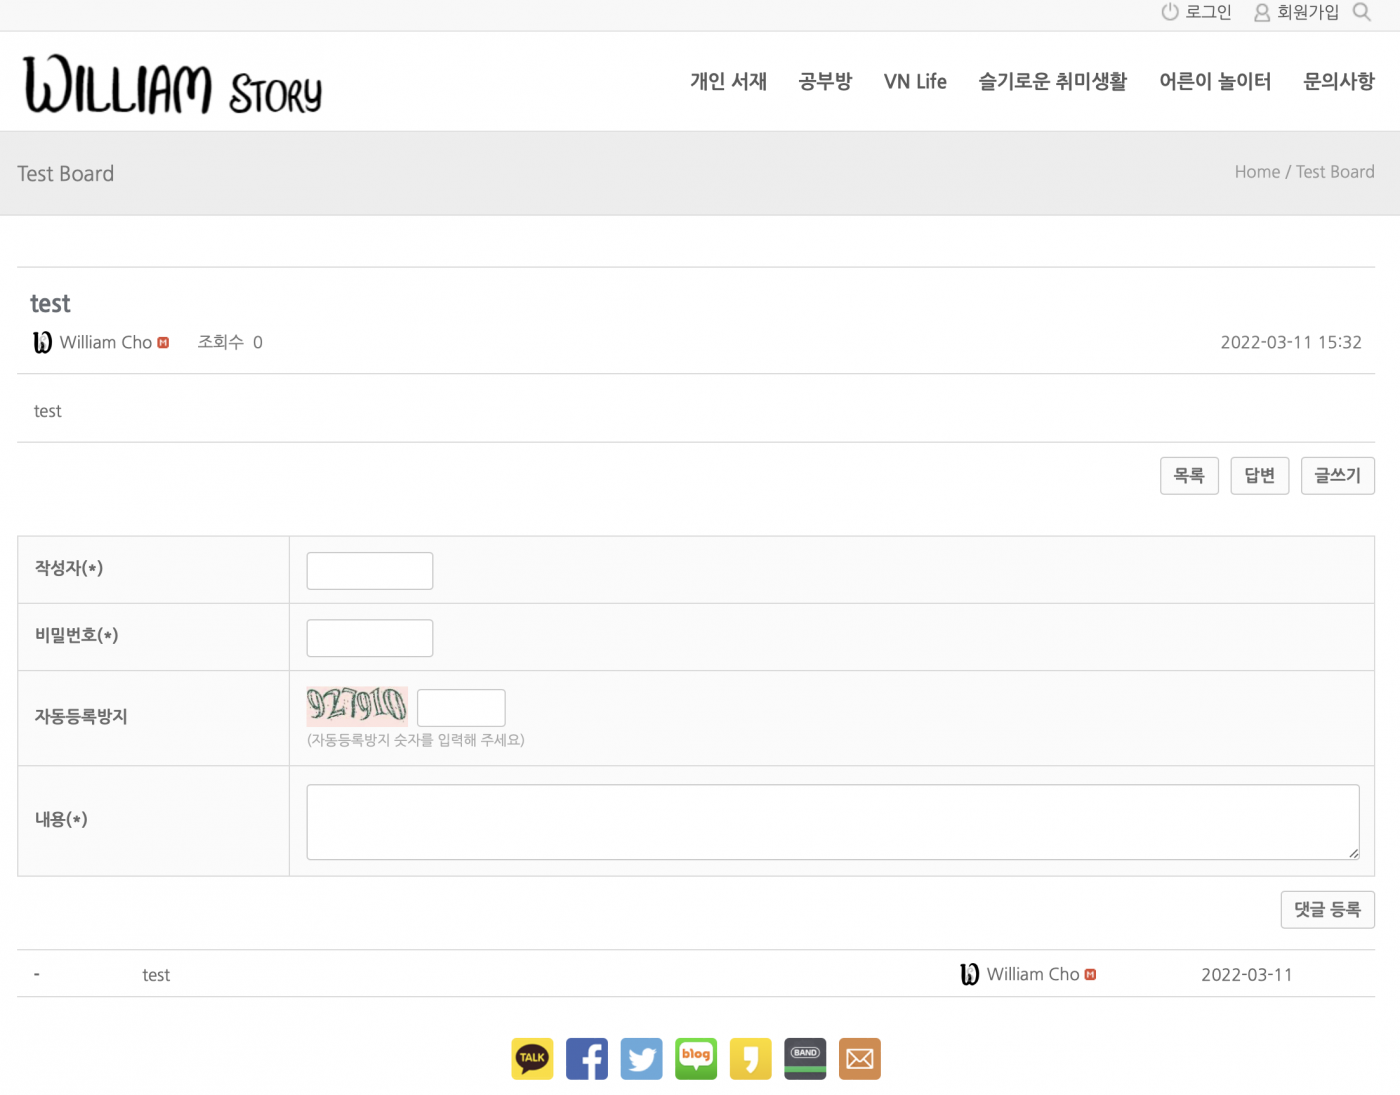Click William Cho author name in post header
Viewport: 1400px width, 1095px height.
tap(106, 342)
